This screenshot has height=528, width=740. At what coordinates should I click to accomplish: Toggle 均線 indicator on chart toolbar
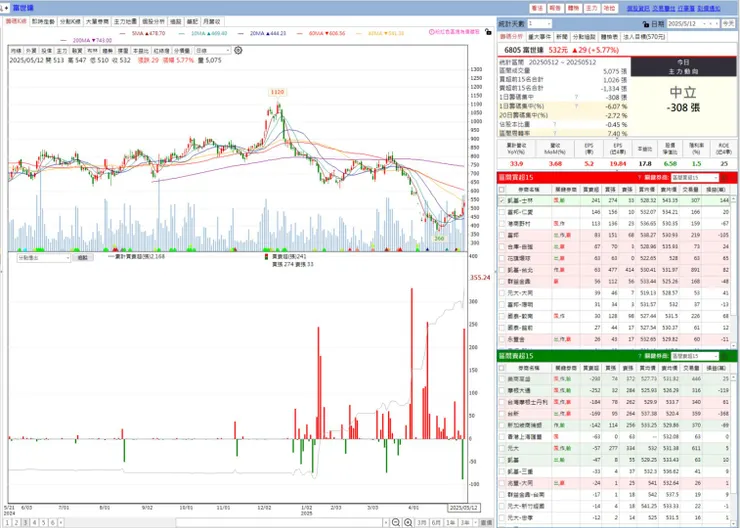point(16,50)
